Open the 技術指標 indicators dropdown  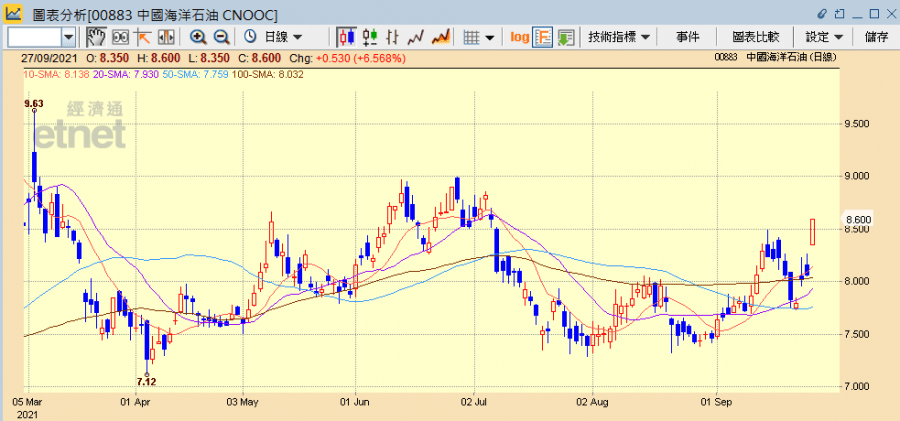pyautogui.click(x=619, y=37)
